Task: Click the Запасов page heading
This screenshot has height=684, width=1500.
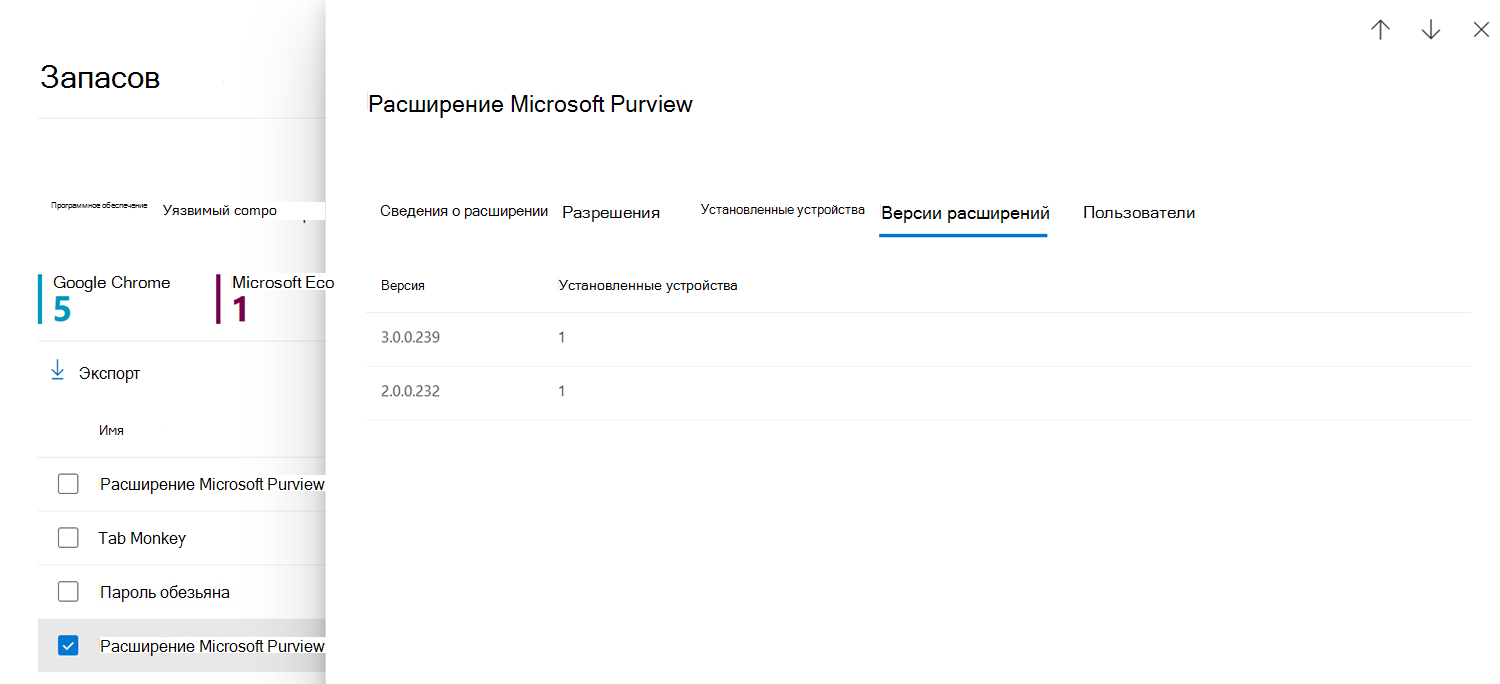Action: tap(100, 77)
